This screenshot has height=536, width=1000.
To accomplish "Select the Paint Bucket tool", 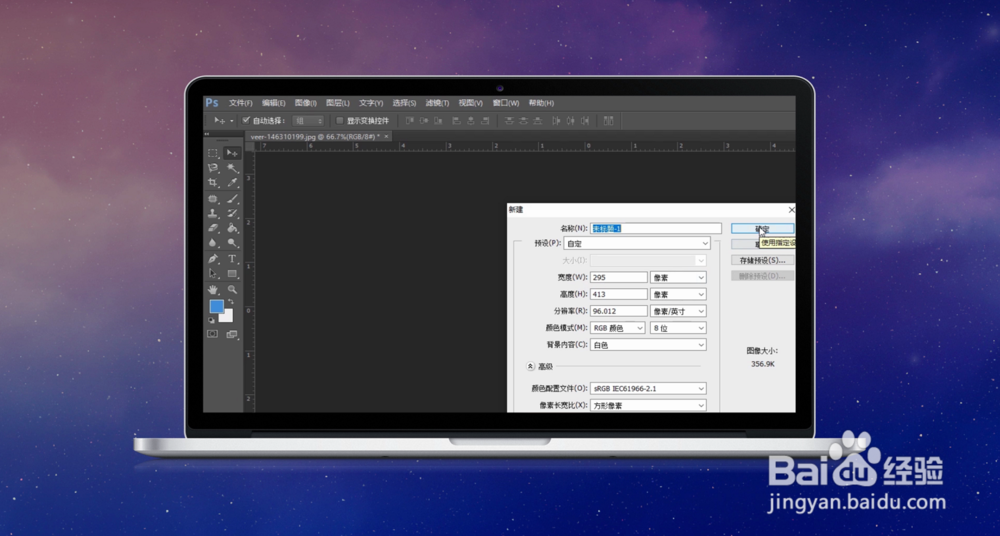I will point(232,228).
